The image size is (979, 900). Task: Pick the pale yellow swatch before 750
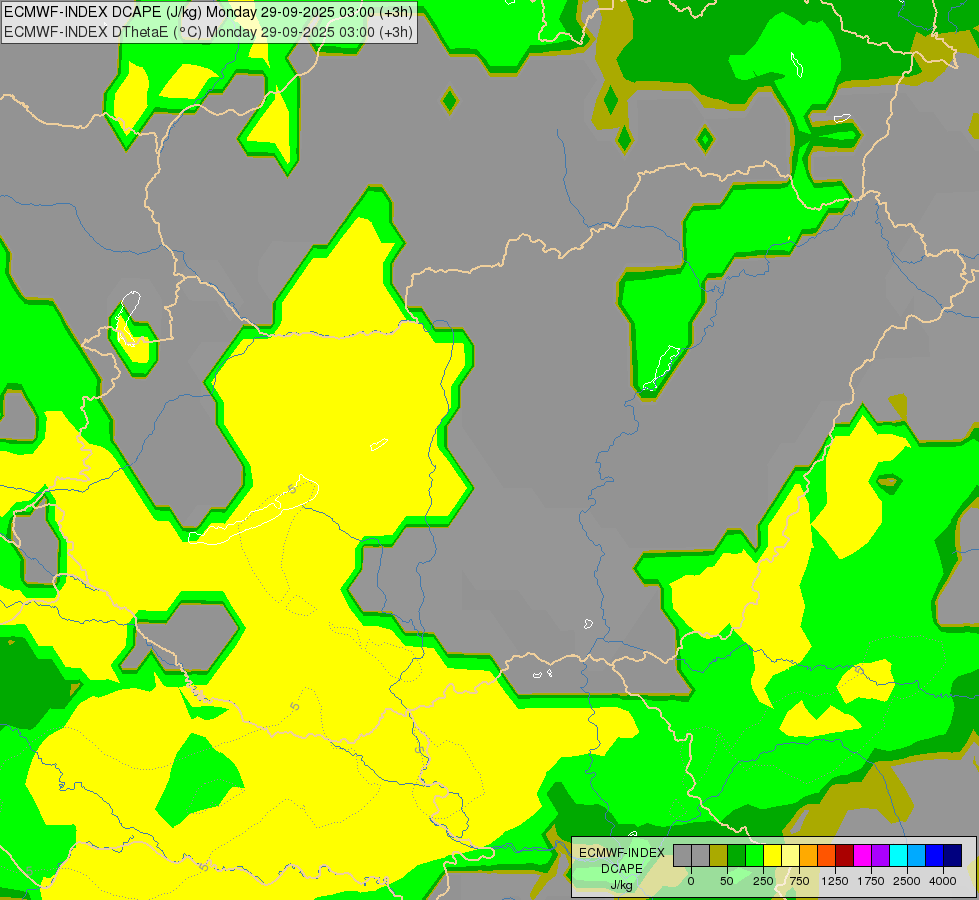click(x=790, y=855)
